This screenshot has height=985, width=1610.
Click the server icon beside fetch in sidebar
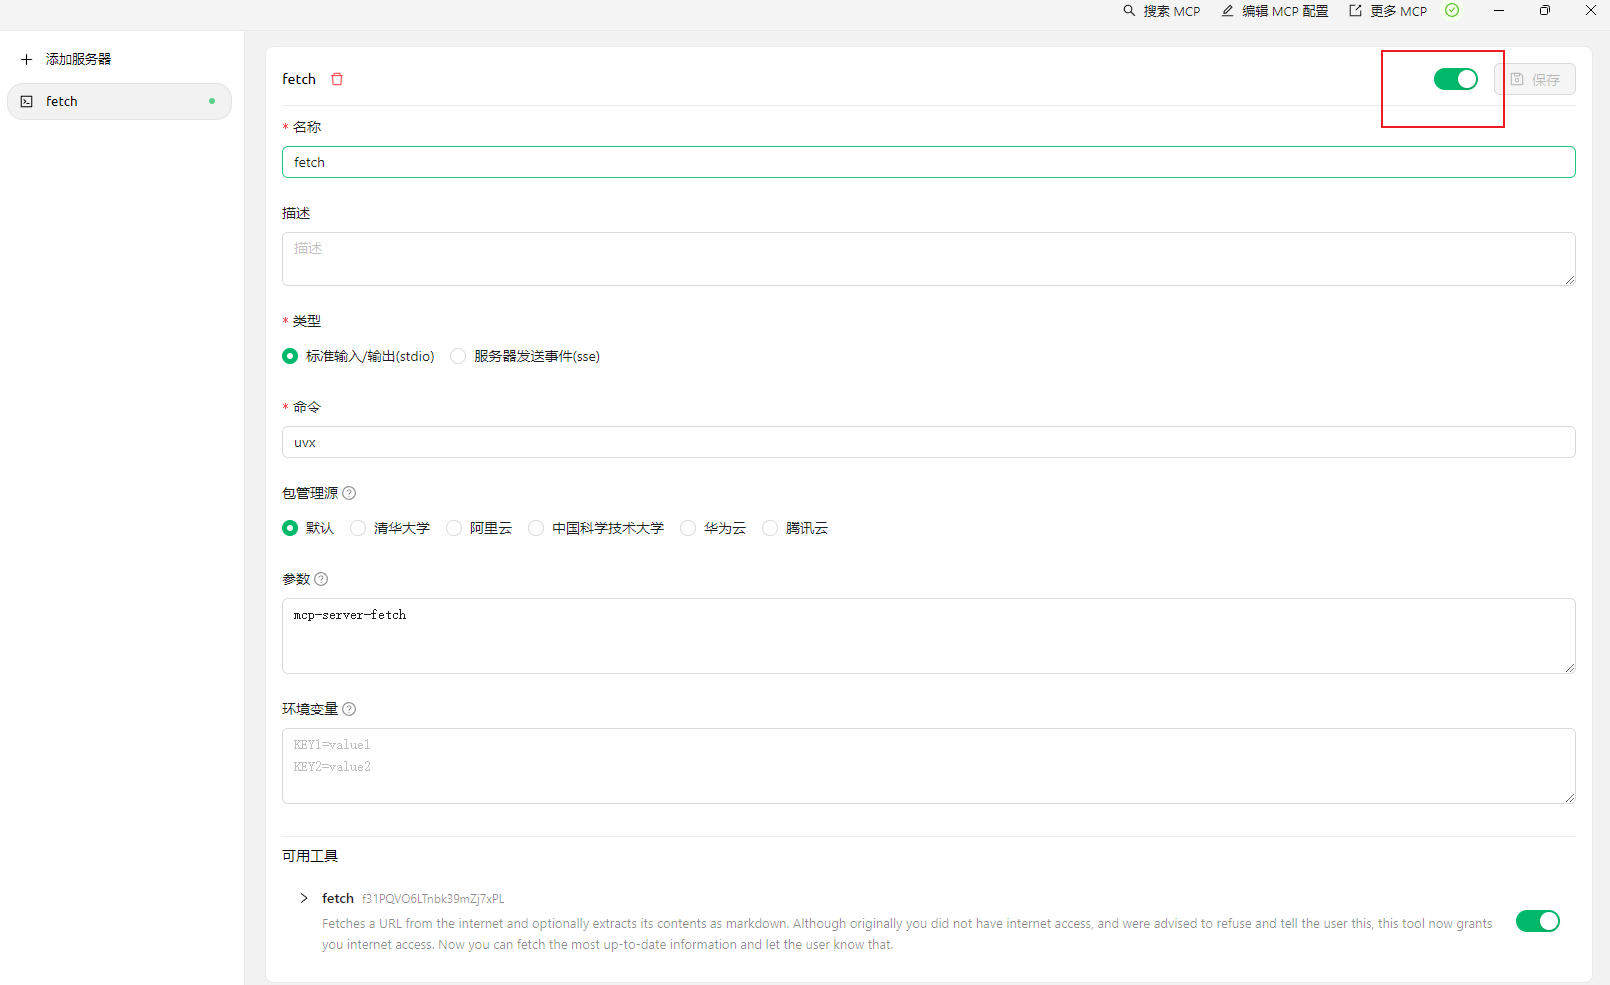26,101
